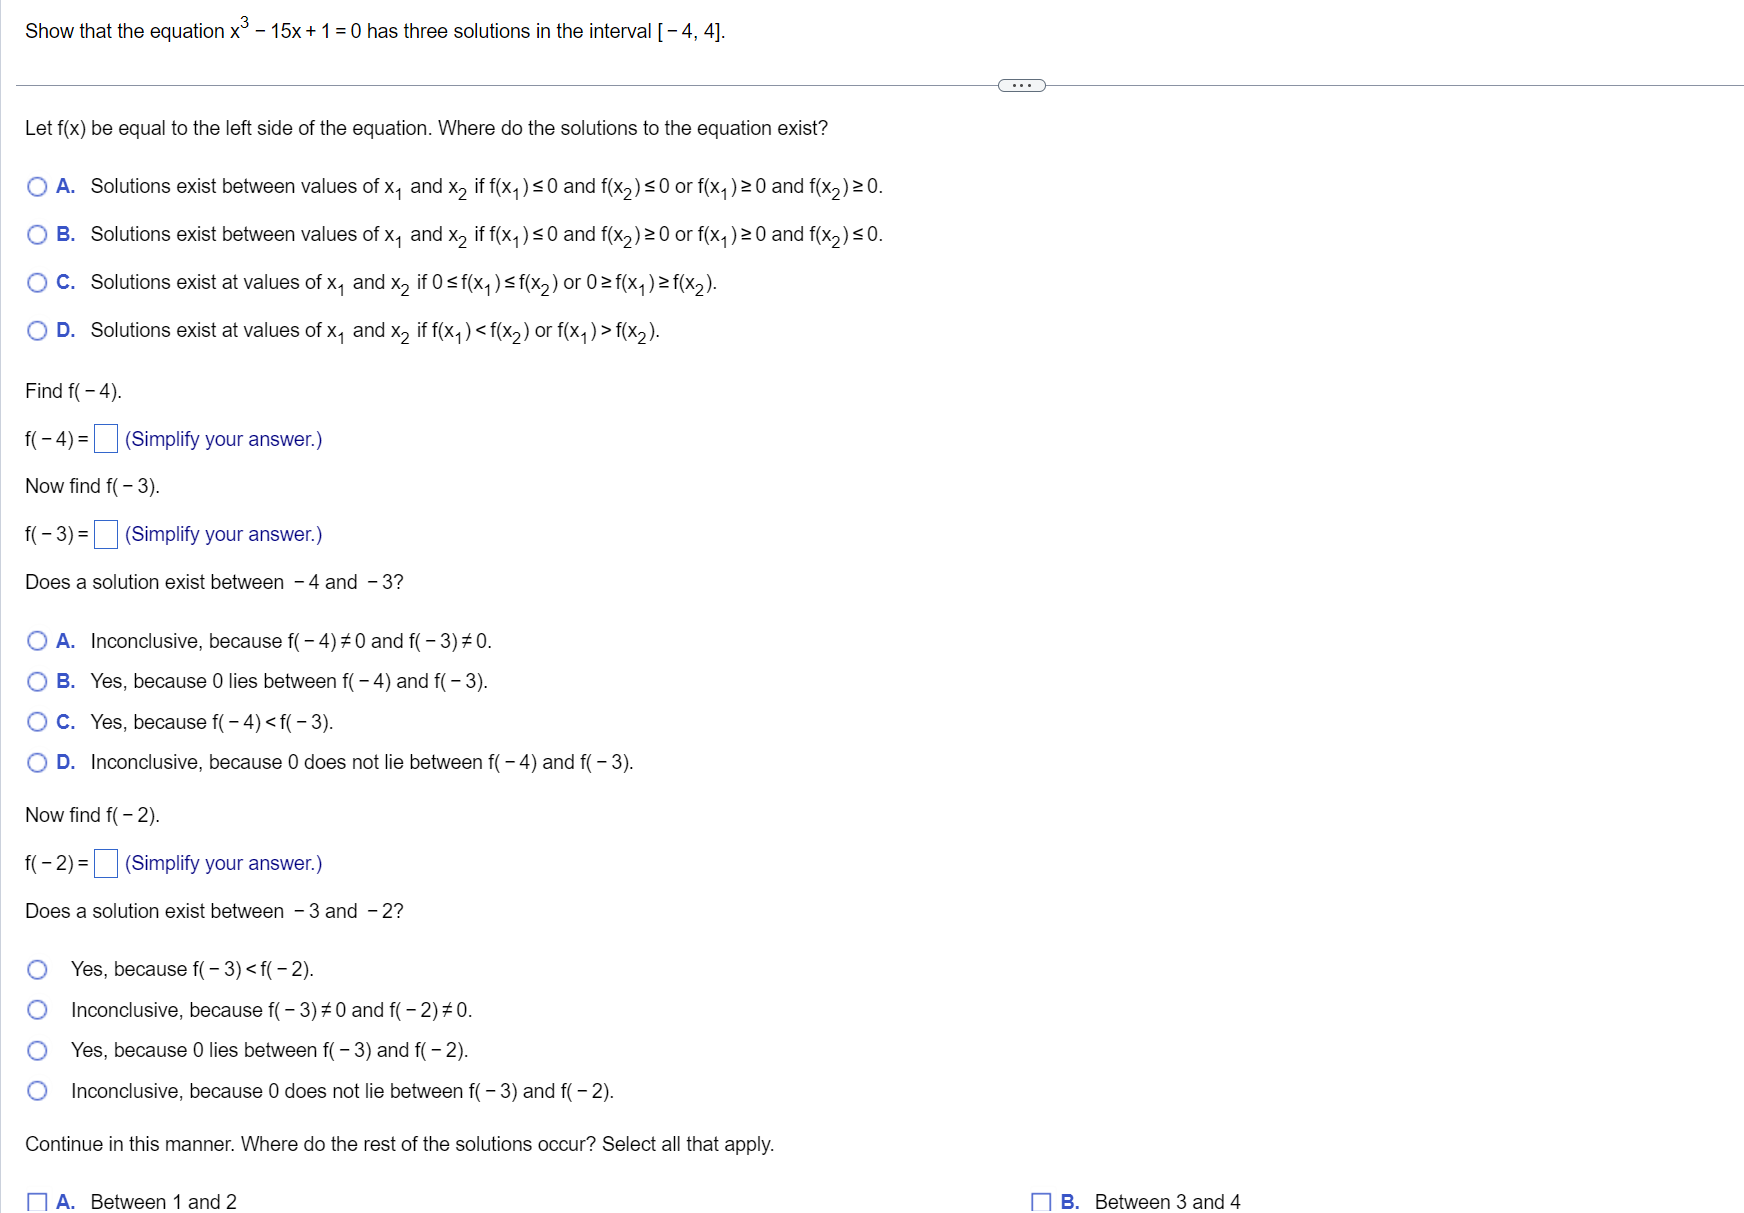Select radio option D with f(x1)<f(x2)
1744x1213 pixels.
click(x=37, y=330)
